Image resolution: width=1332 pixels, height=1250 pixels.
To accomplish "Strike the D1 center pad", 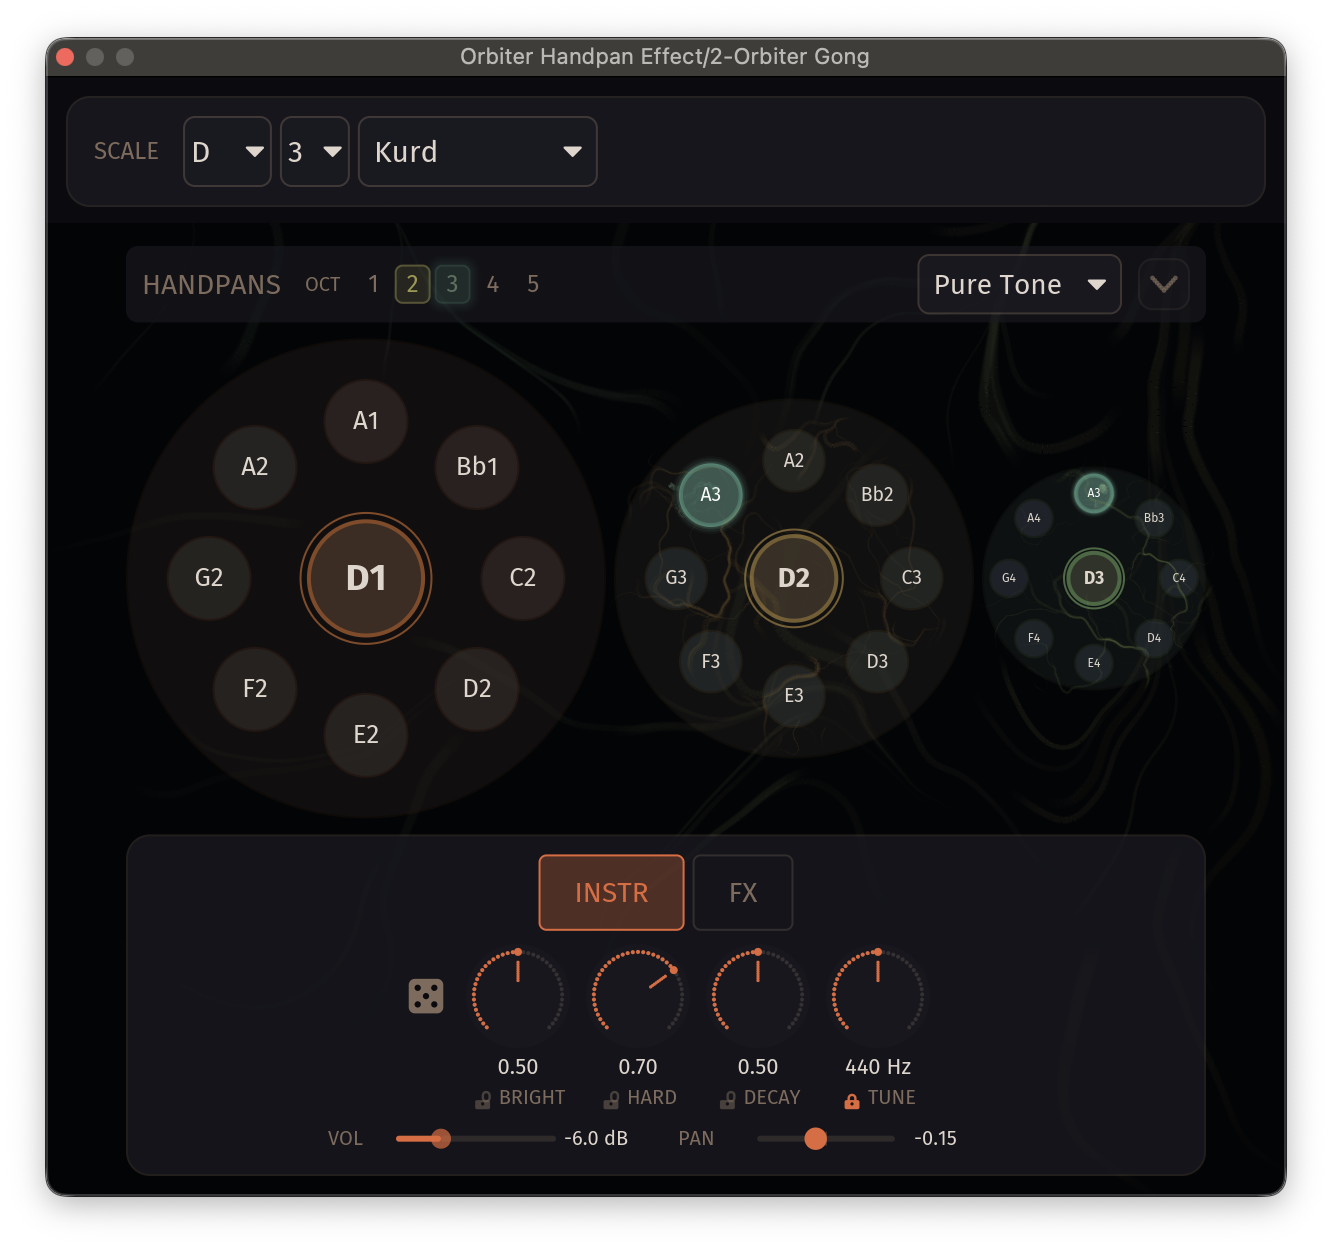I will (366, 578).
